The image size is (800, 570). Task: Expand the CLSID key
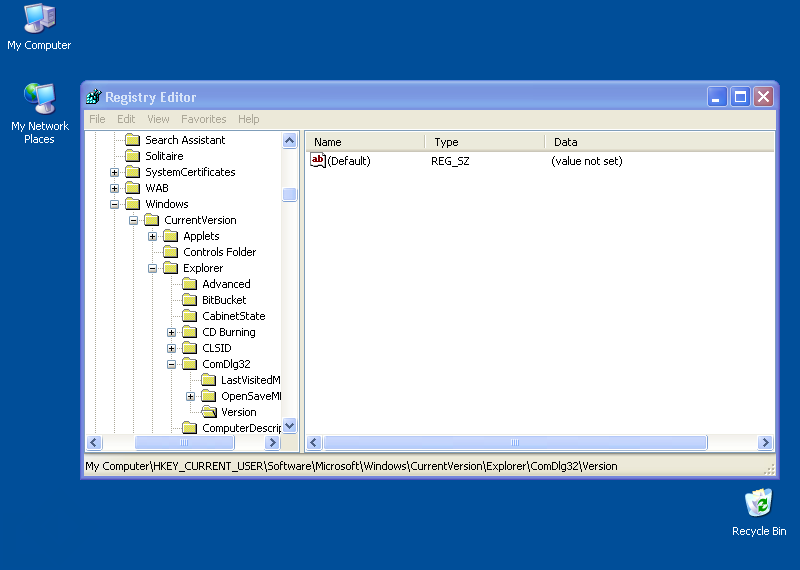pos(171,349)
